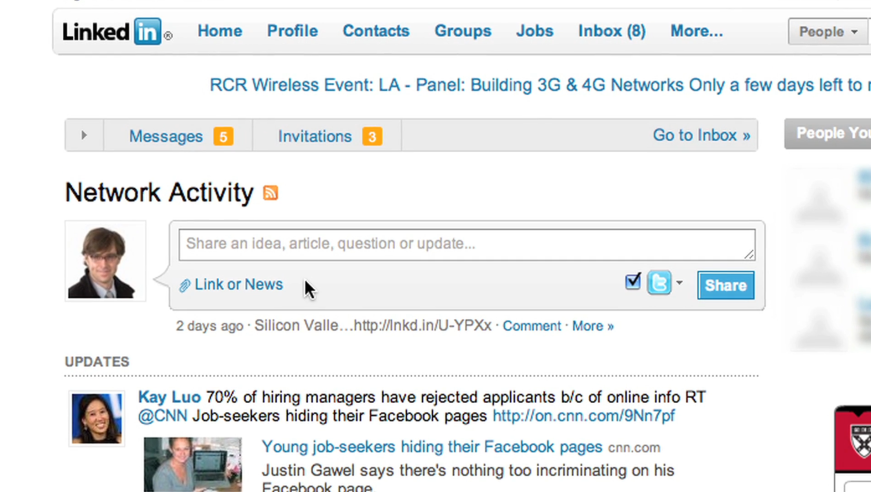Image resolution: width=871 pixels, height=492 pixels.
Task: Open the People search dropdown
Action: coord(828,32)
